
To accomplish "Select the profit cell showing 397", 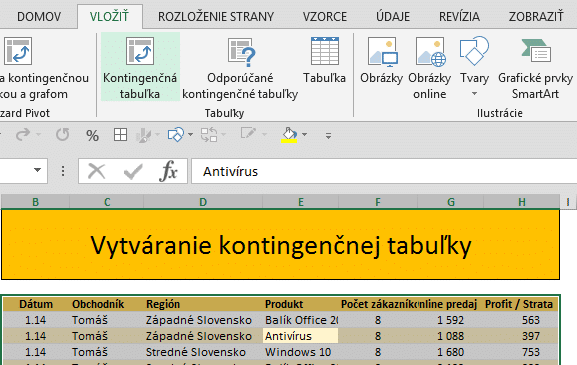I will (x=521, y=336).
